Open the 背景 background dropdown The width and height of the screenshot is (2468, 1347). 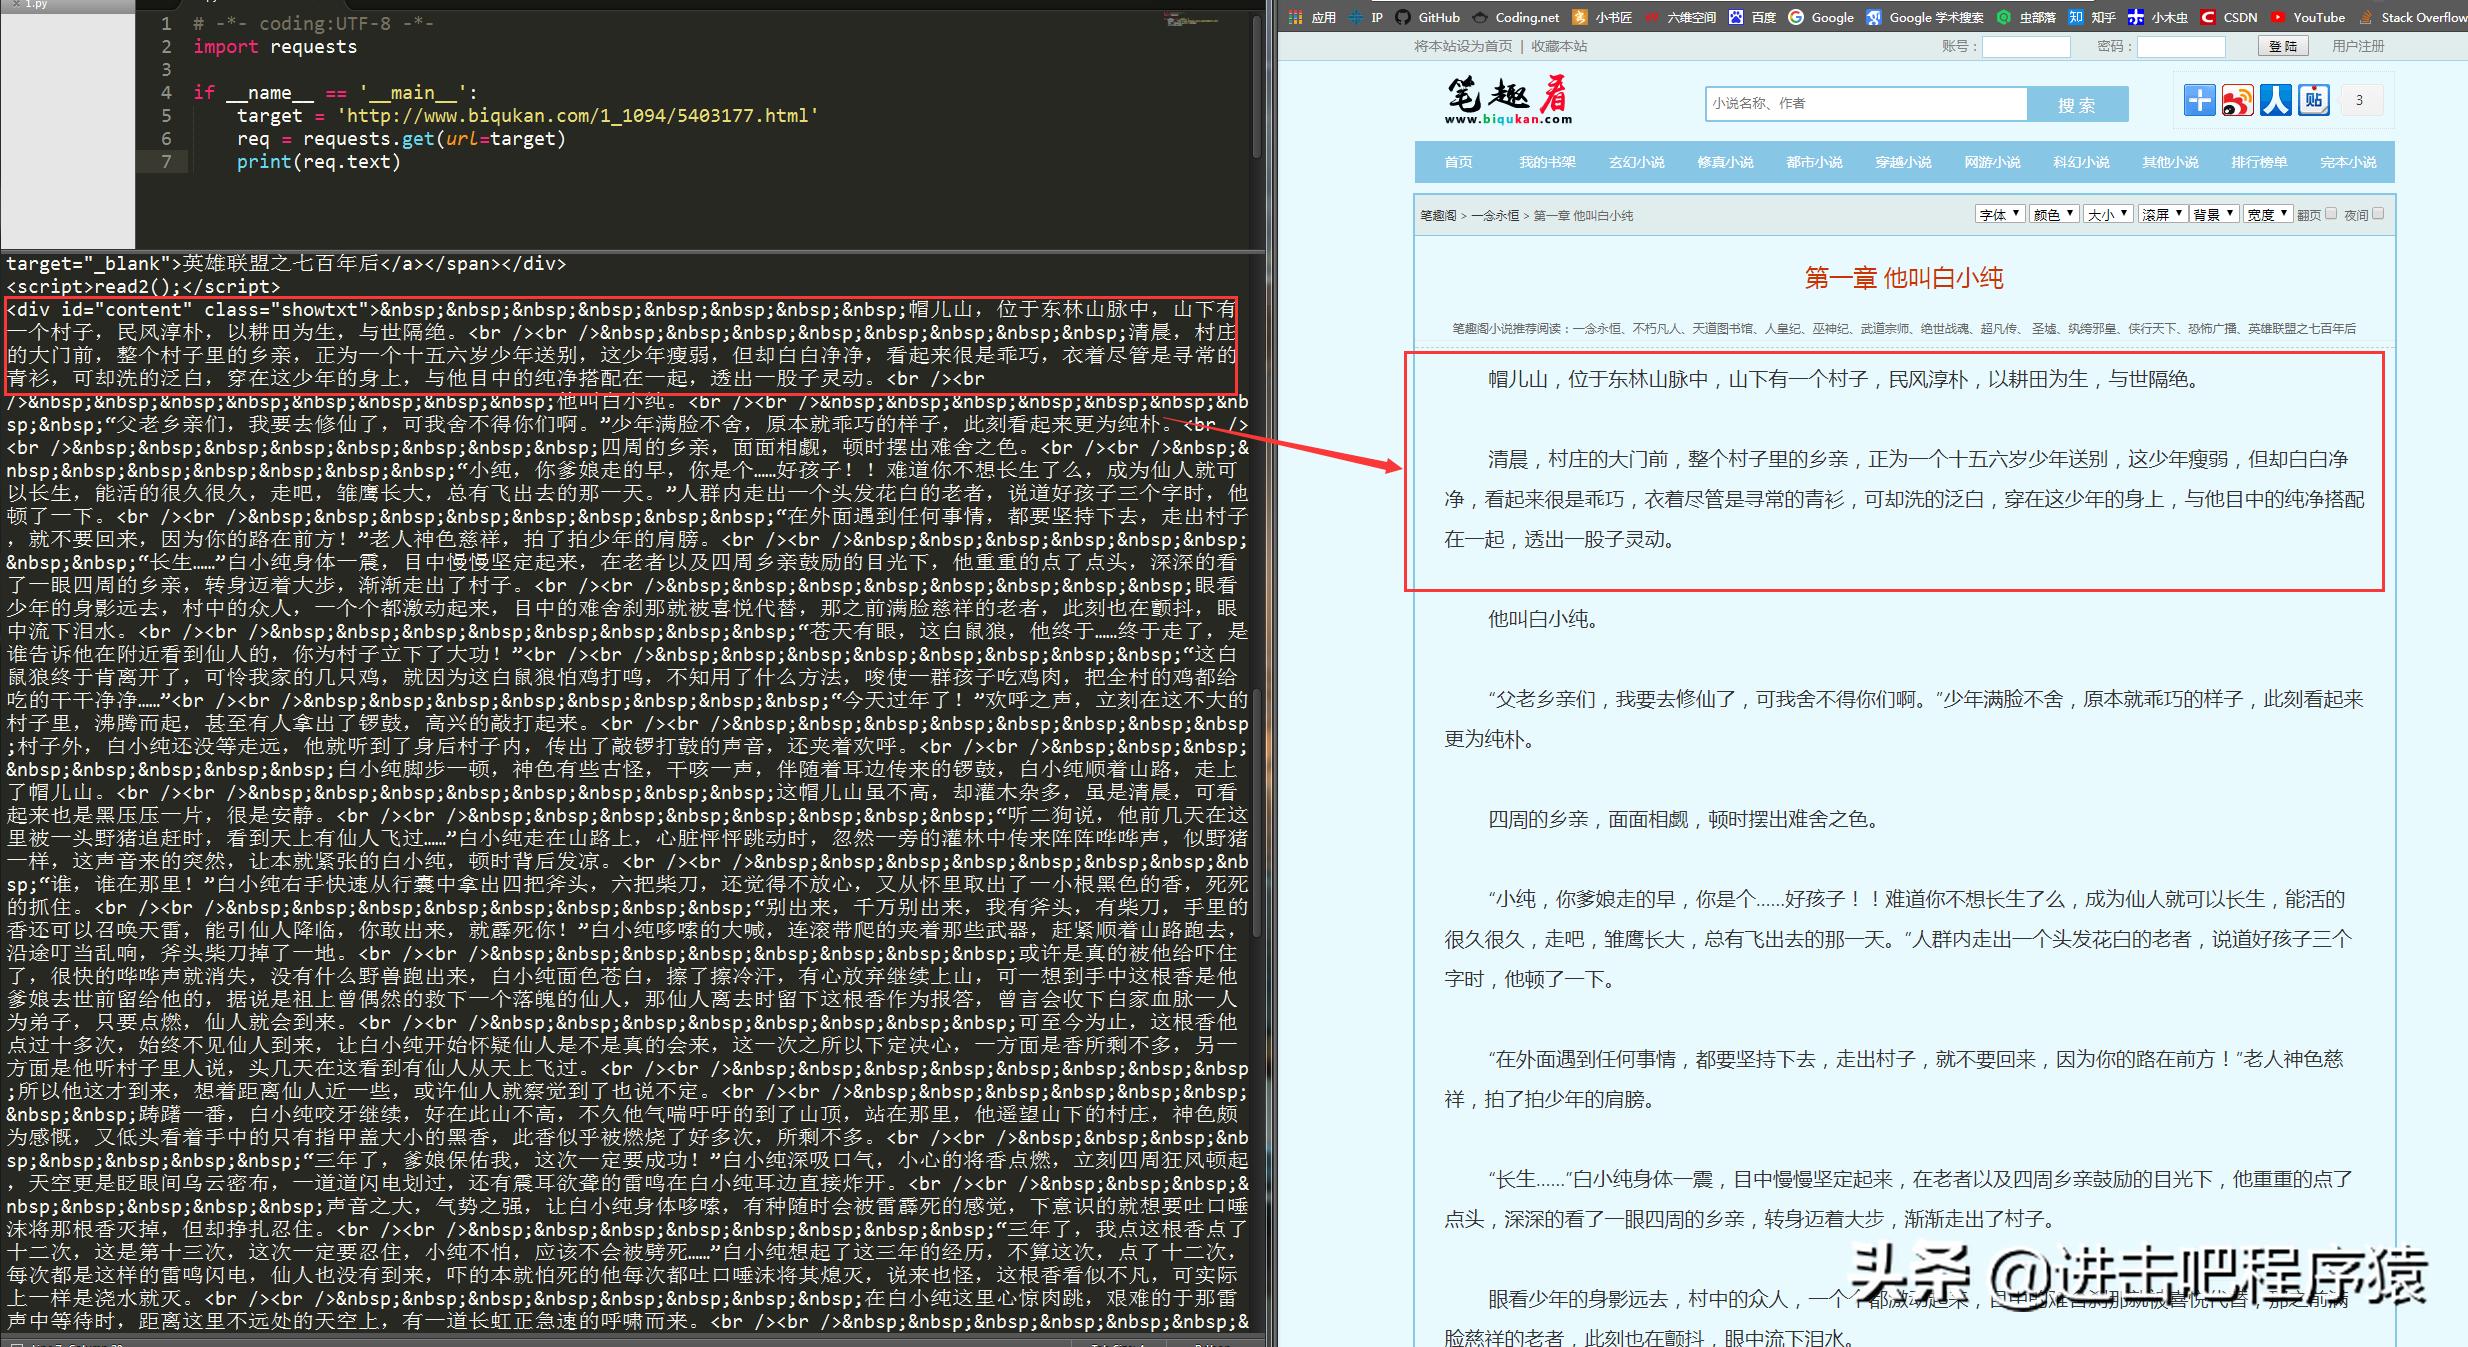pyautogui.click(x=2214, y=214)
